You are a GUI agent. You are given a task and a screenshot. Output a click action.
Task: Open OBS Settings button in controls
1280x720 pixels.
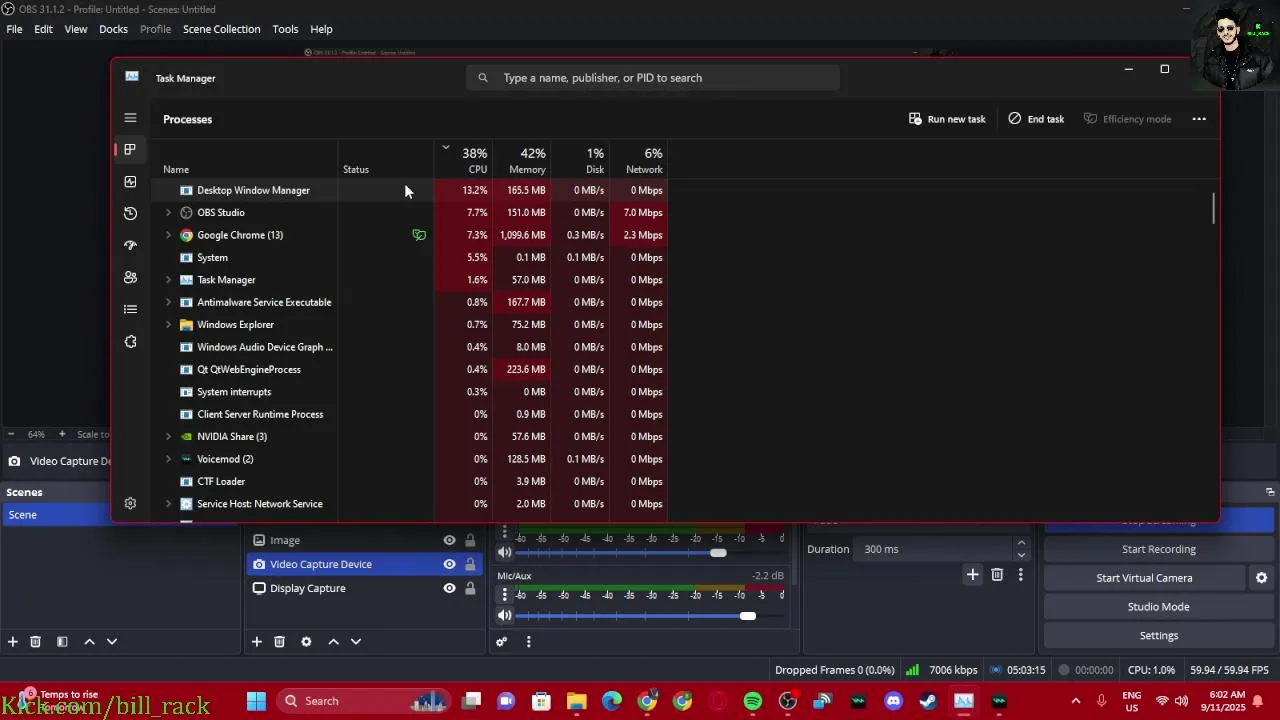pyautogui.click(x=1158, y=636)
